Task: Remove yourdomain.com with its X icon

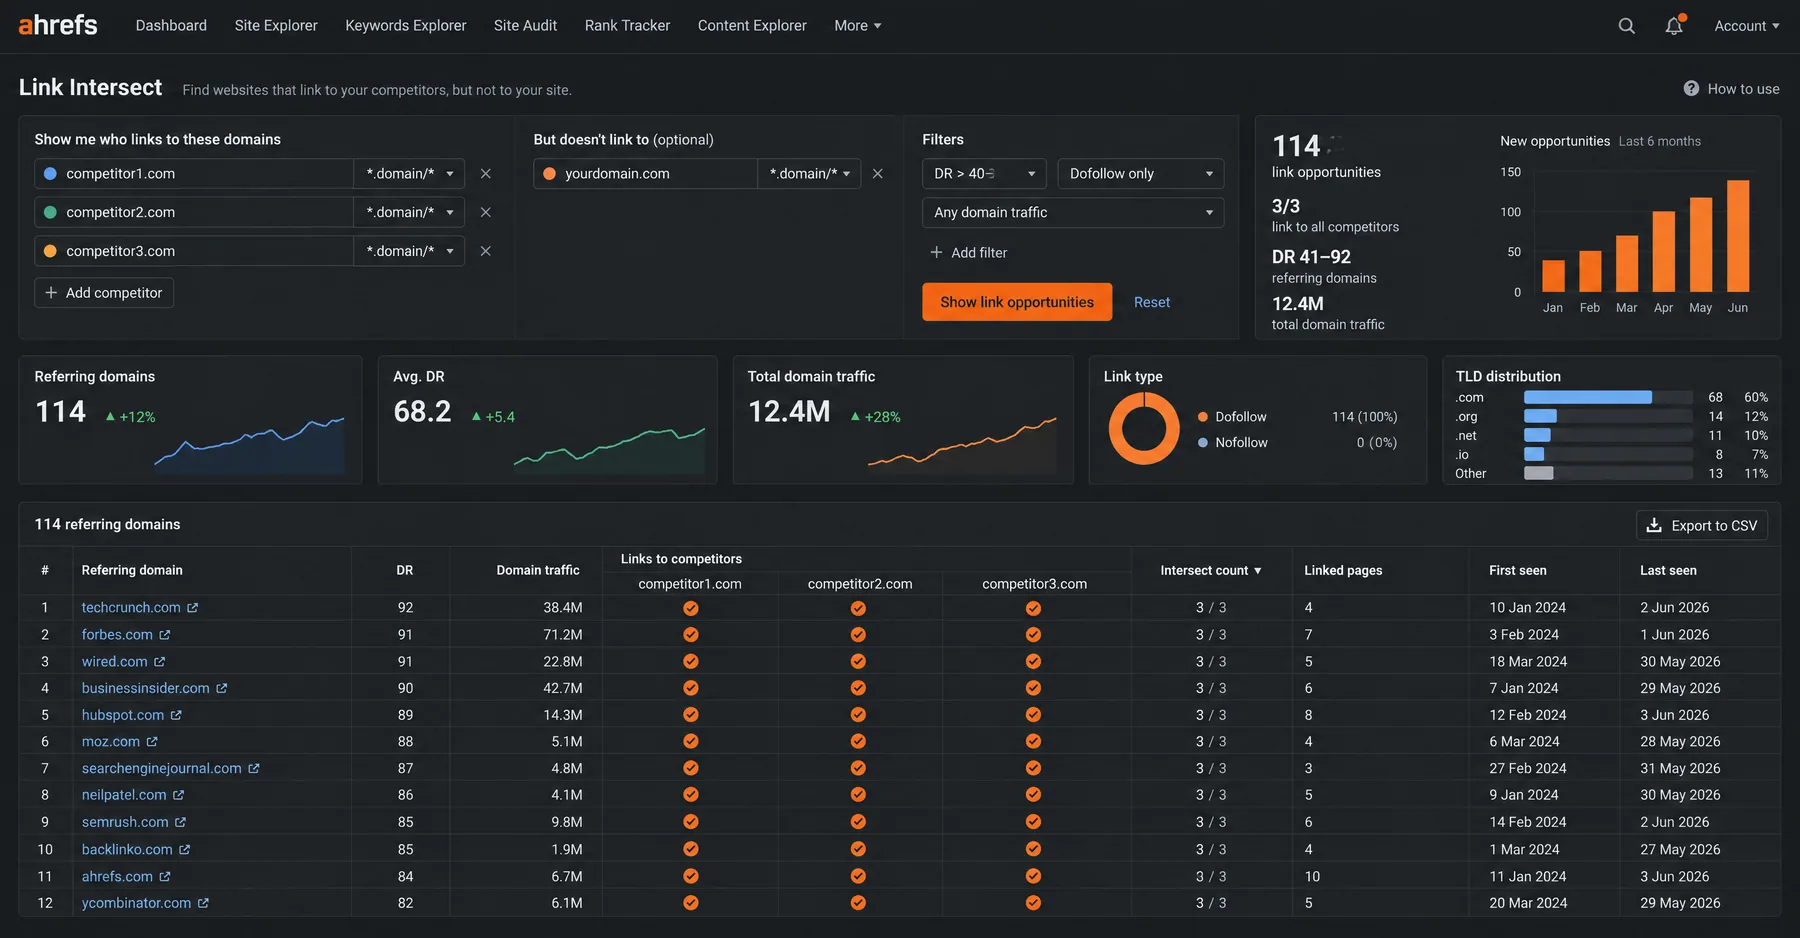Action: point(878,174)
